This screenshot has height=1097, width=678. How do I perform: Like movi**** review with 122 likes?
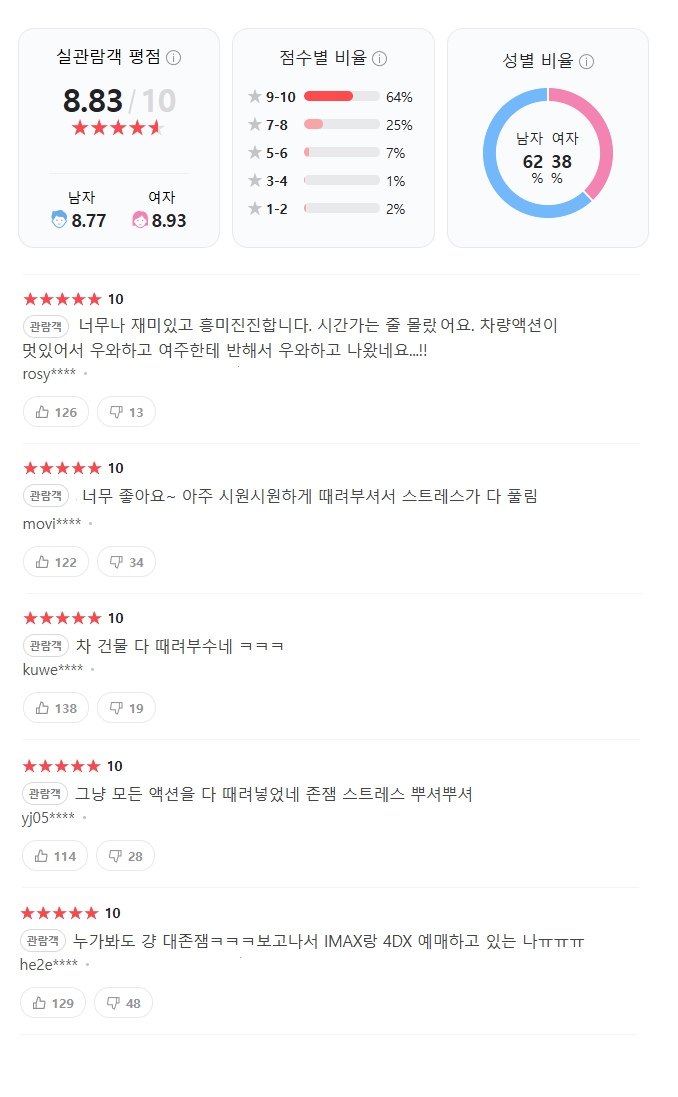56,562
